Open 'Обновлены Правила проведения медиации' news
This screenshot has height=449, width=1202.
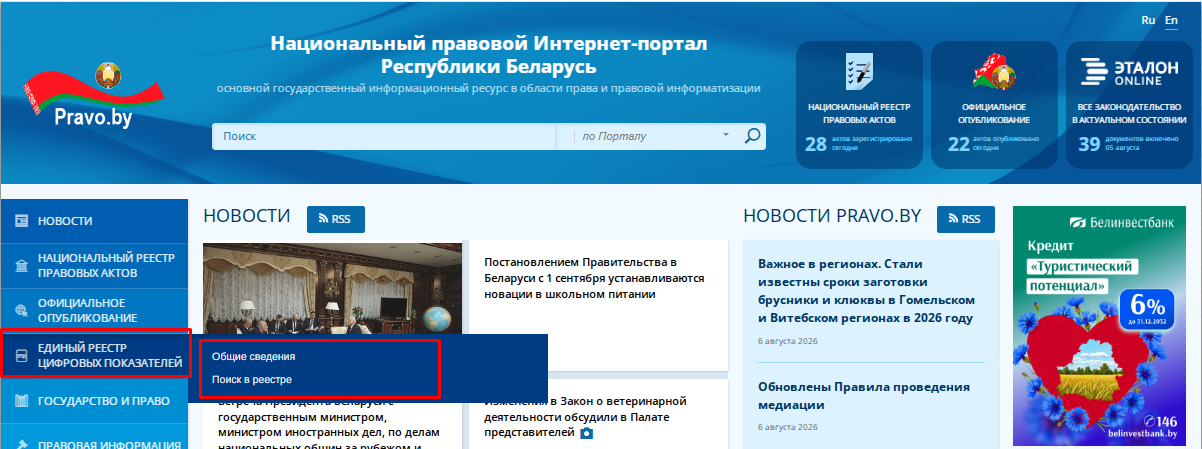point(864,396)
